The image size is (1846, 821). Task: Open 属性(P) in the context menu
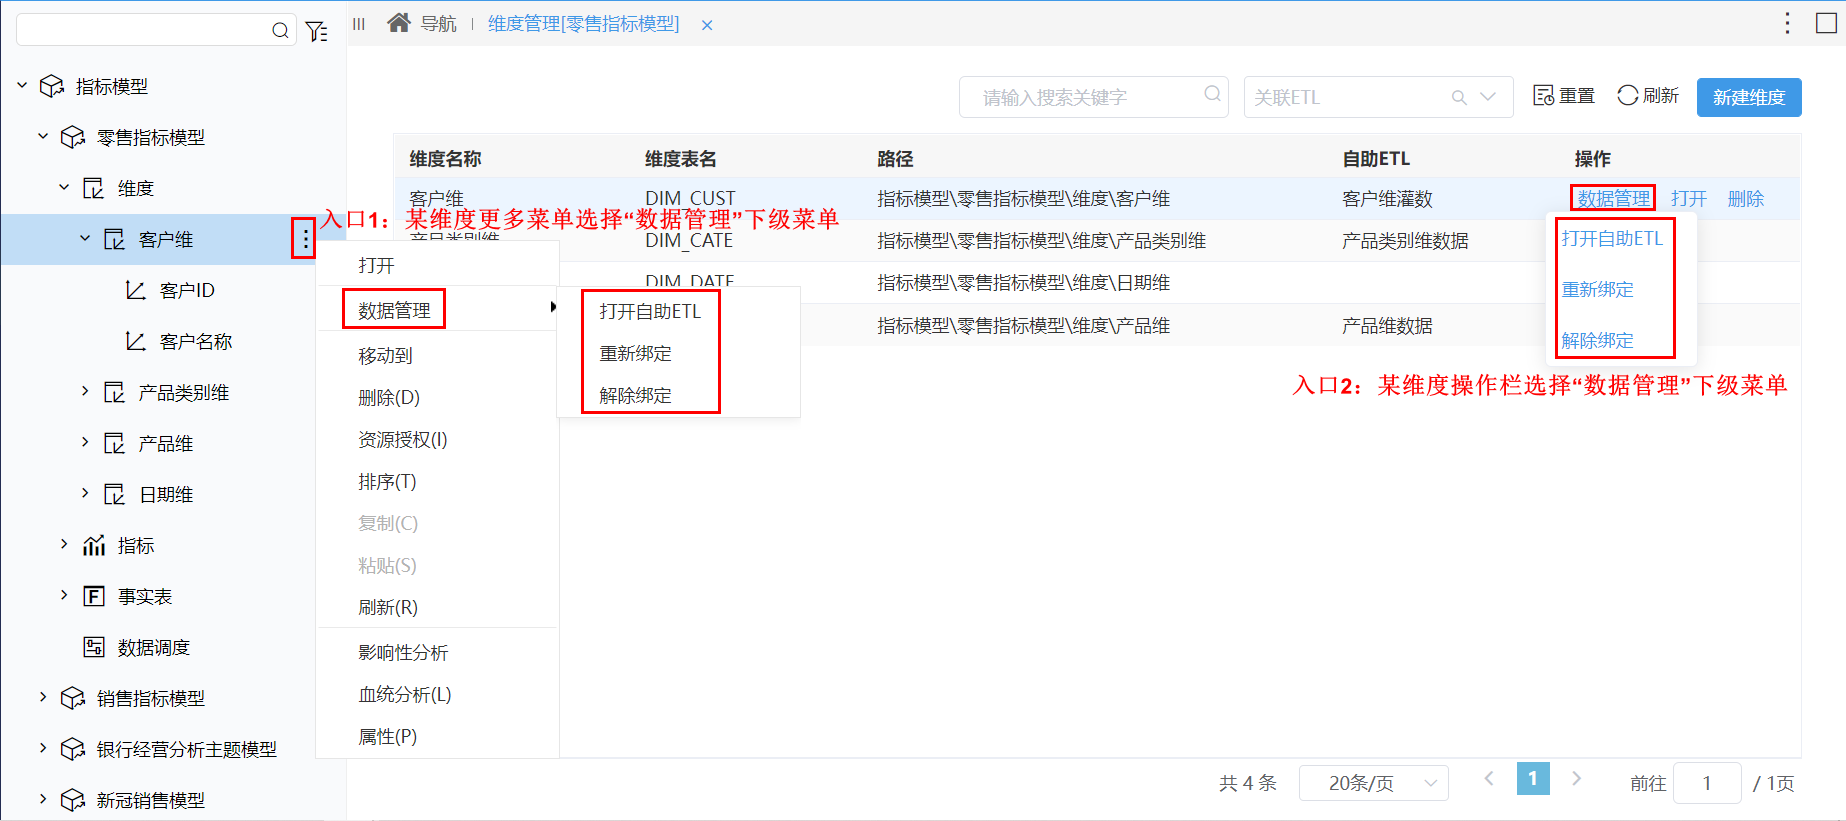click(438, 737)
